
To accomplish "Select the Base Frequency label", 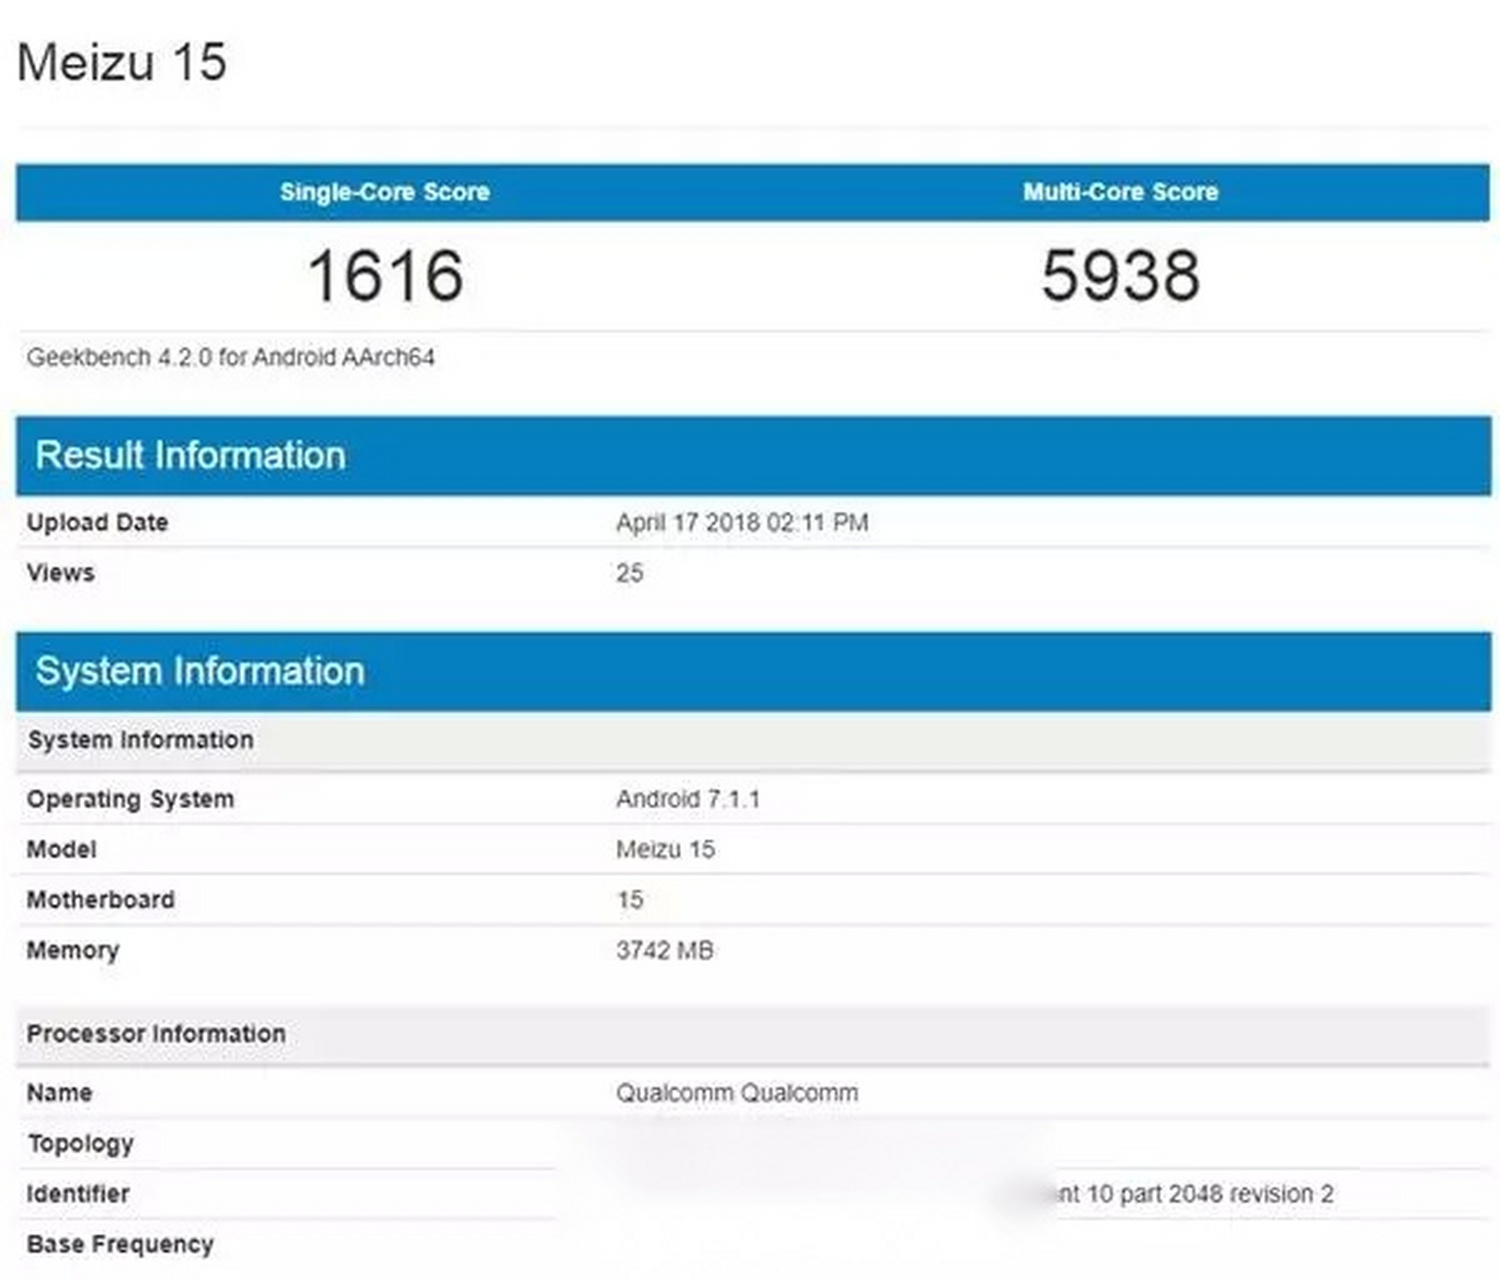I will pos(120,1244).
